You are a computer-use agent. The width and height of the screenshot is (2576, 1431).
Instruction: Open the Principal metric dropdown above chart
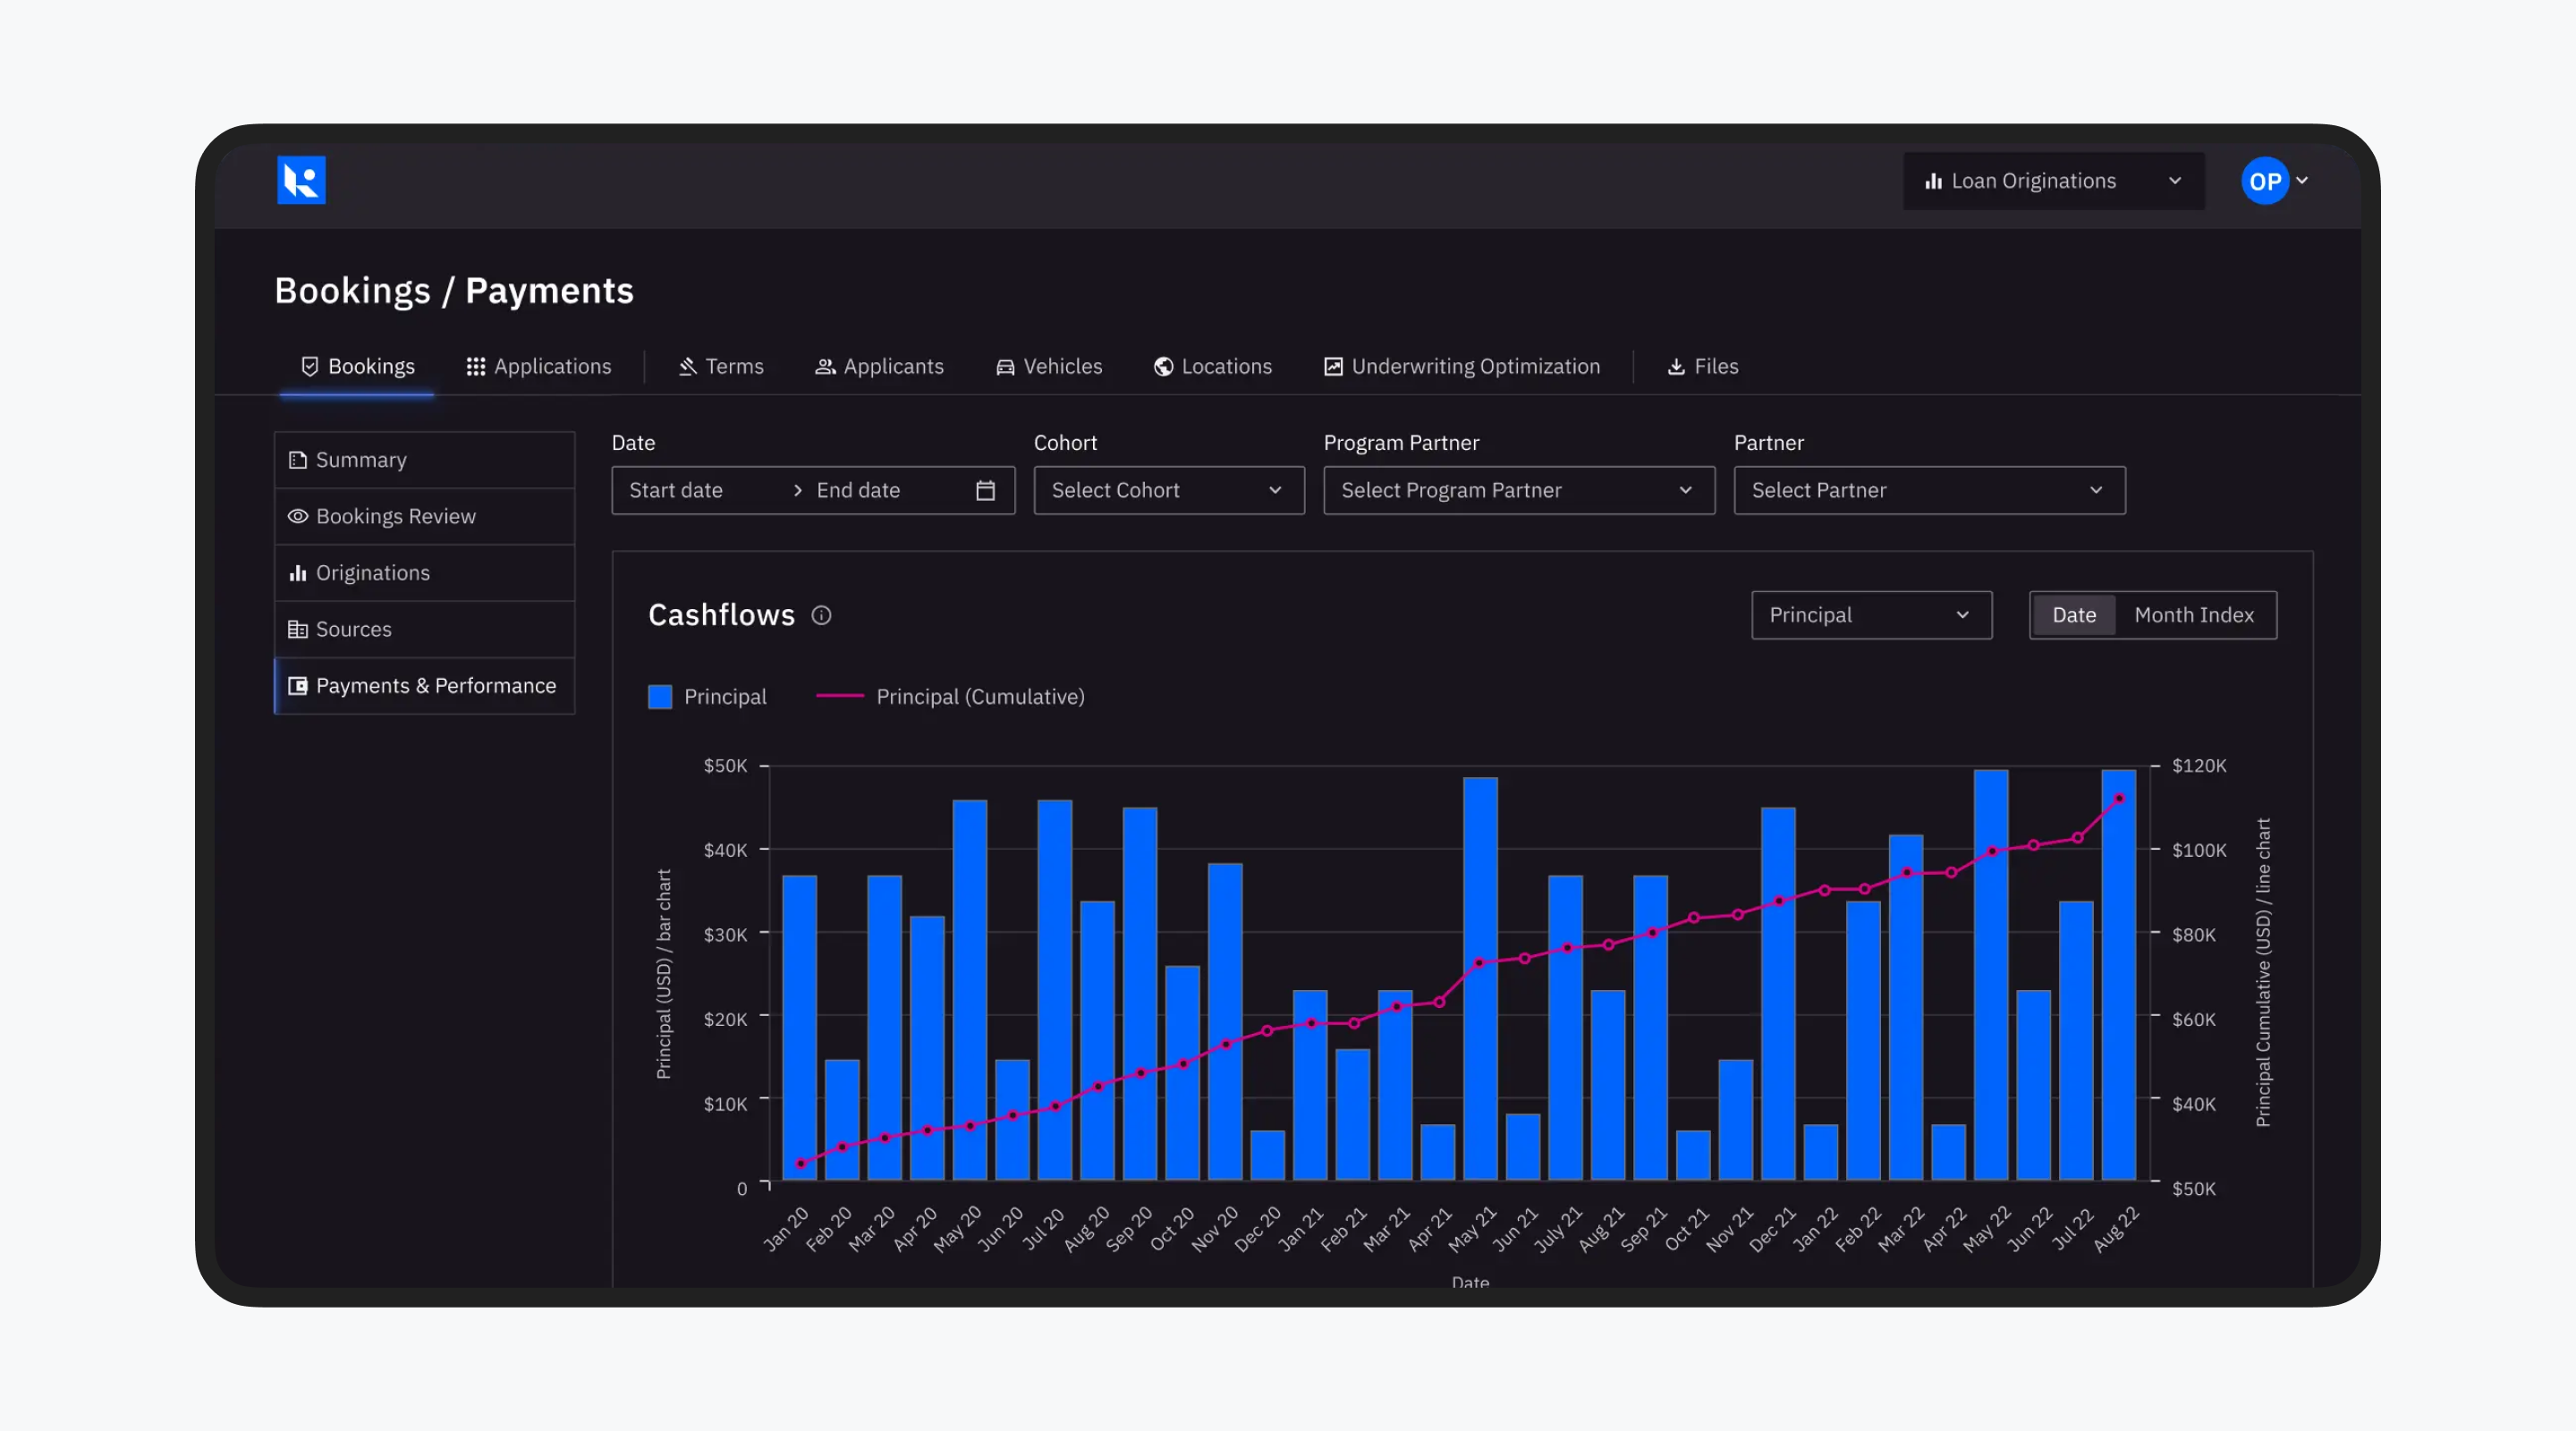1870,615
